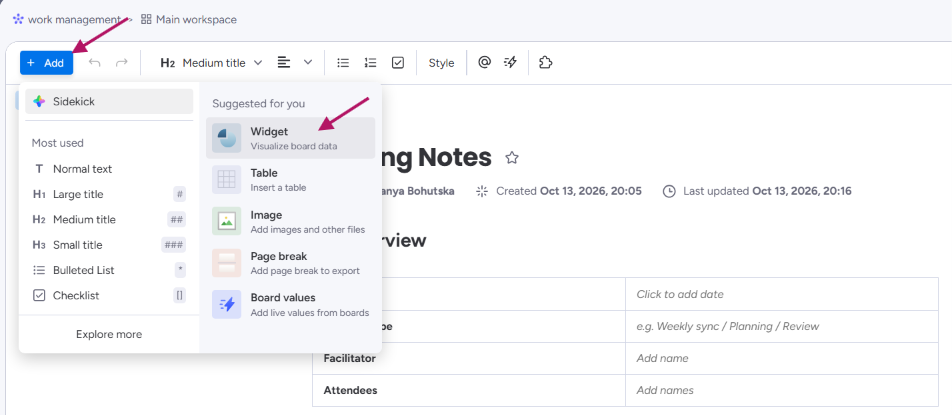This screenshot has height=415, width=952.
Task: Redo the last action
Action: (x=121, y=63)
